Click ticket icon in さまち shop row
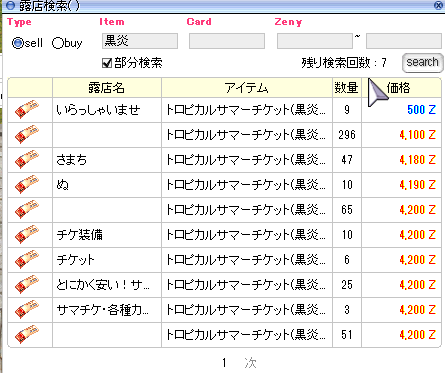Screen dimensions: 445x373 coord(27,159)
